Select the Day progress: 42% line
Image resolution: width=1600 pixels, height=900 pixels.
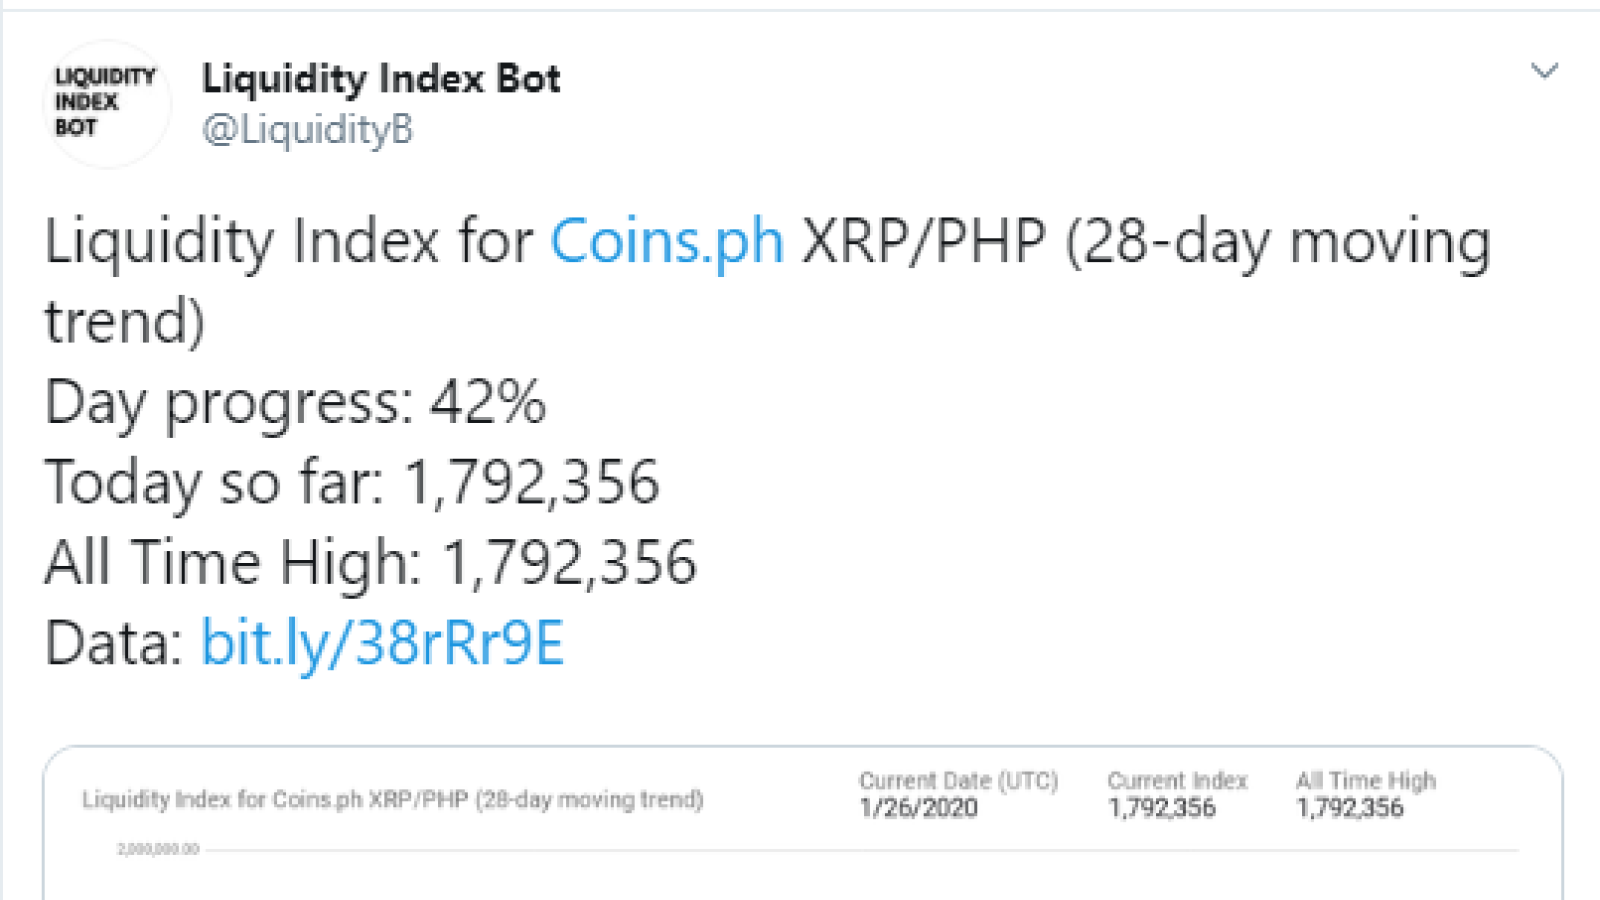coord(295,403)
